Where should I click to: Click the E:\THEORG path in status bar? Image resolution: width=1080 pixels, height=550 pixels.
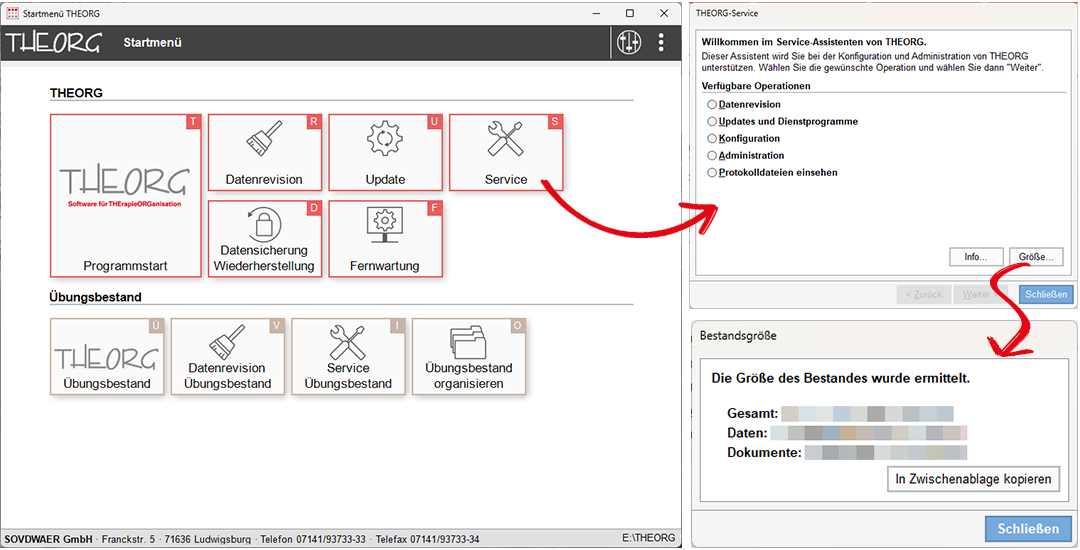coord(648,538)
